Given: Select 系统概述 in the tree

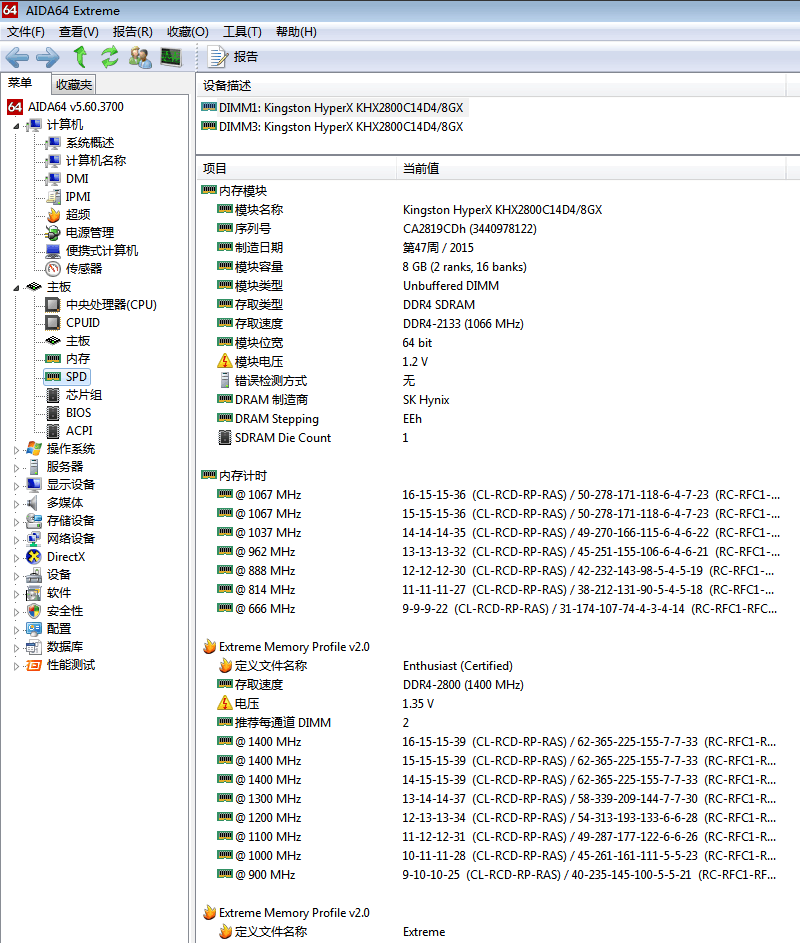Looking at the screenshot, I should [x=90, y=143].
